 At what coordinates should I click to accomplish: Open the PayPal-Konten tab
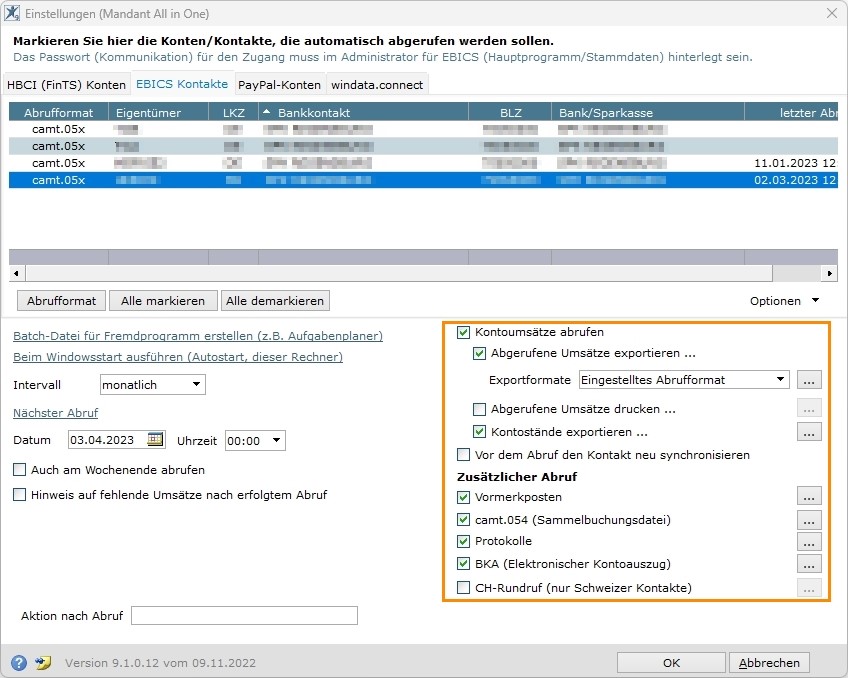click(x=280, y=85)
